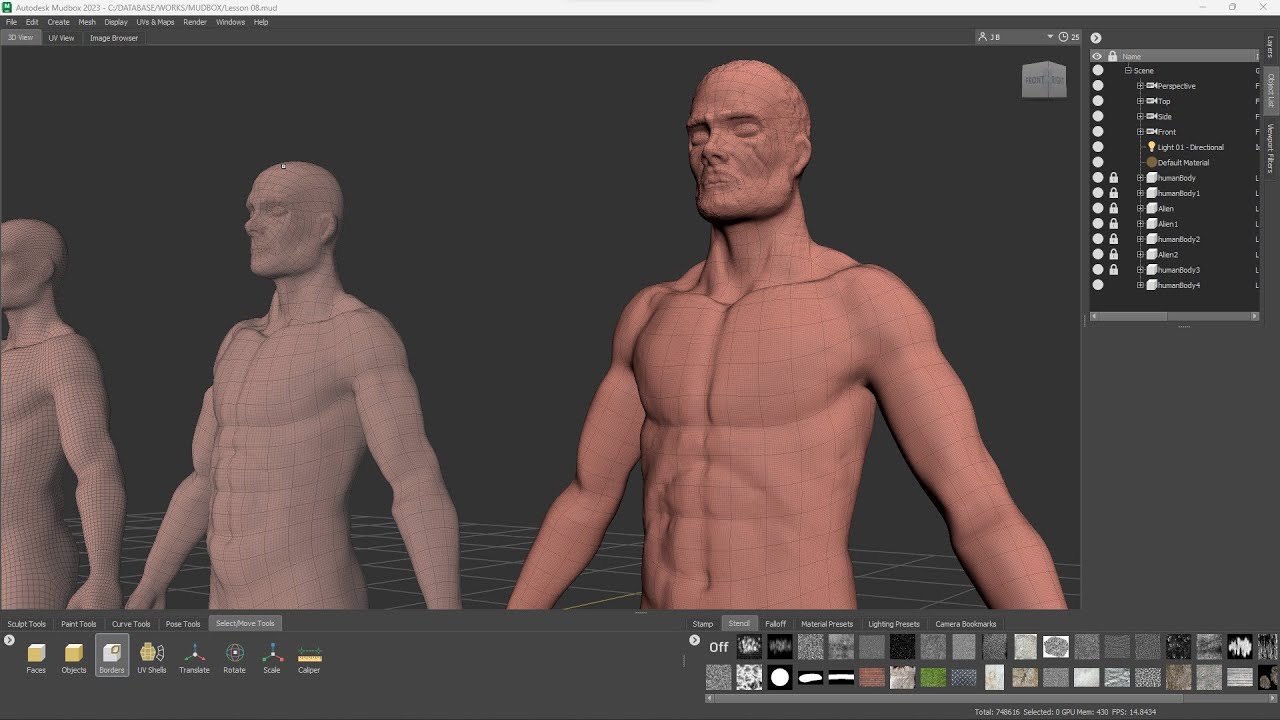Viewport: 1280px width, 720px height.
Task: Expand the Top camera node
Action: click(x=1140, y=101)
